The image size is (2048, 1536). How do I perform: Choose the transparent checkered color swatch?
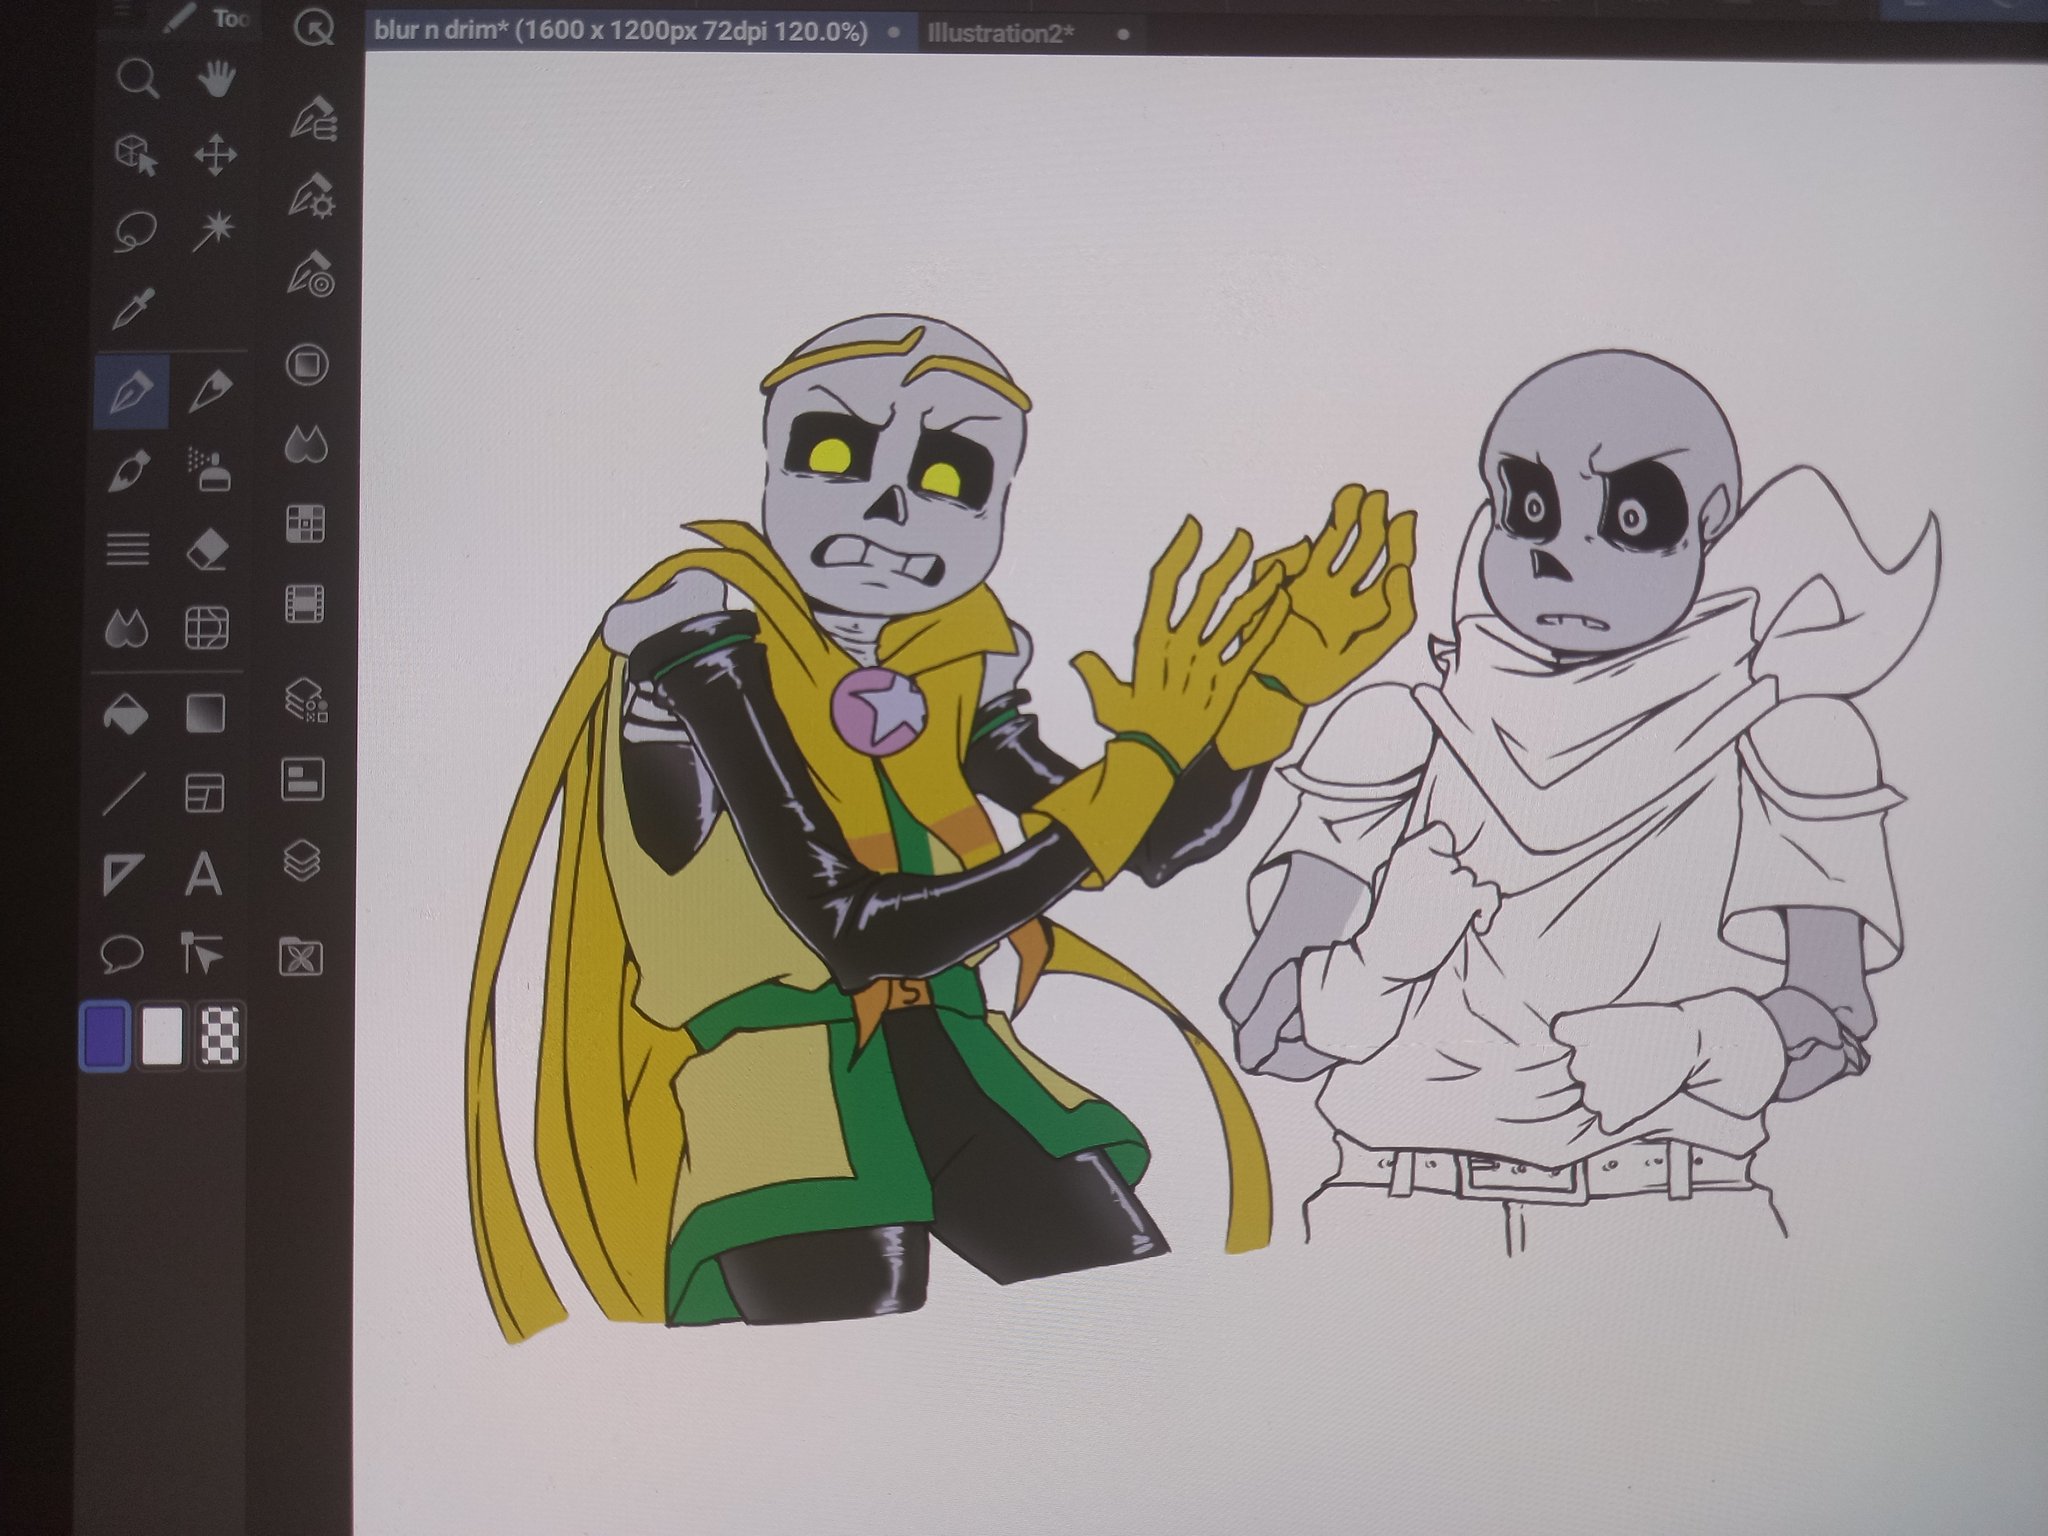(x=219, y=1035)
